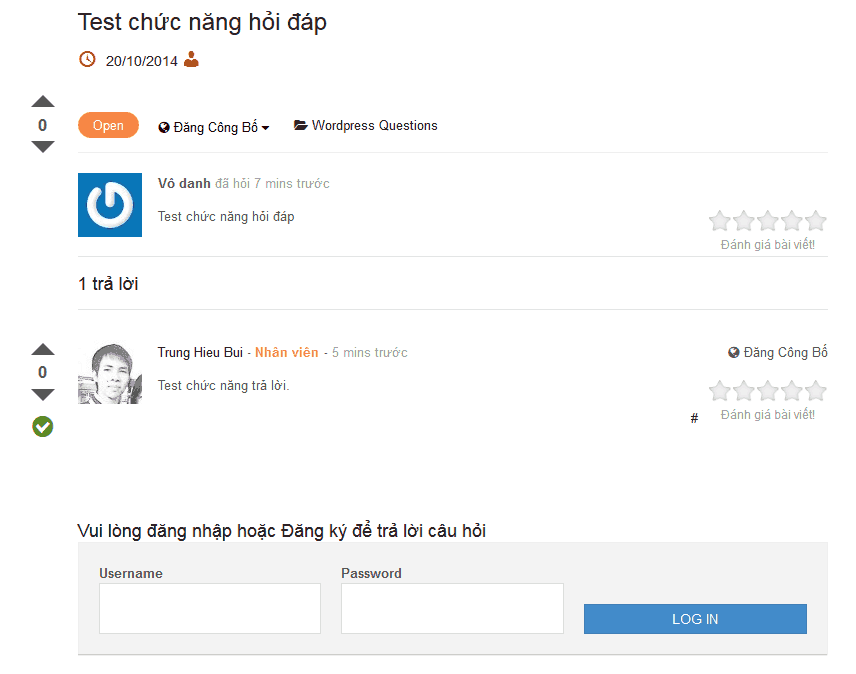Click the globe icon before Đăng Công Bố
The image size is (856, 674).
[x=162, y=125]
